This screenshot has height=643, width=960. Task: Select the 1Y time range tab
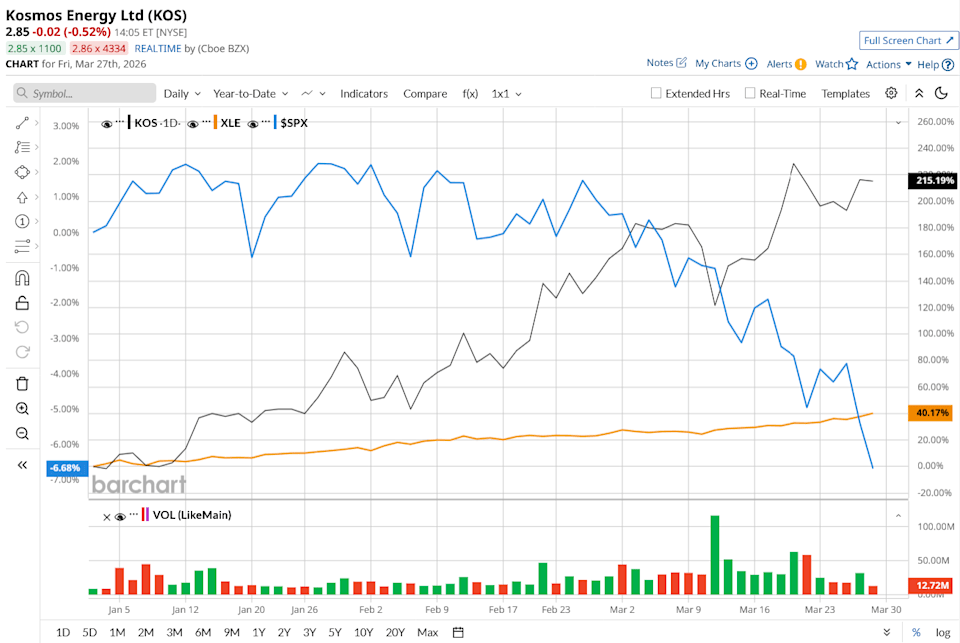(x=257, y=632)
